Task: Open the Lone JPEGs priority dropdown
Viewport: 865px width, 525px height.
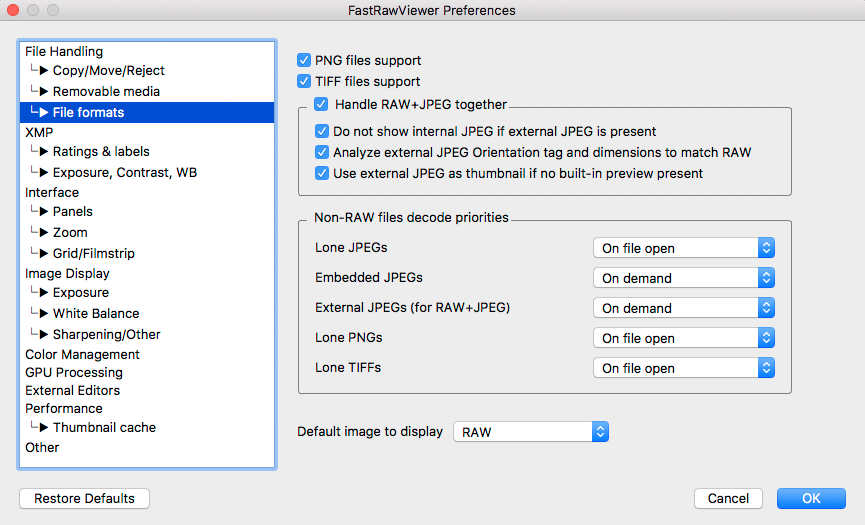Action: [684, 248]
